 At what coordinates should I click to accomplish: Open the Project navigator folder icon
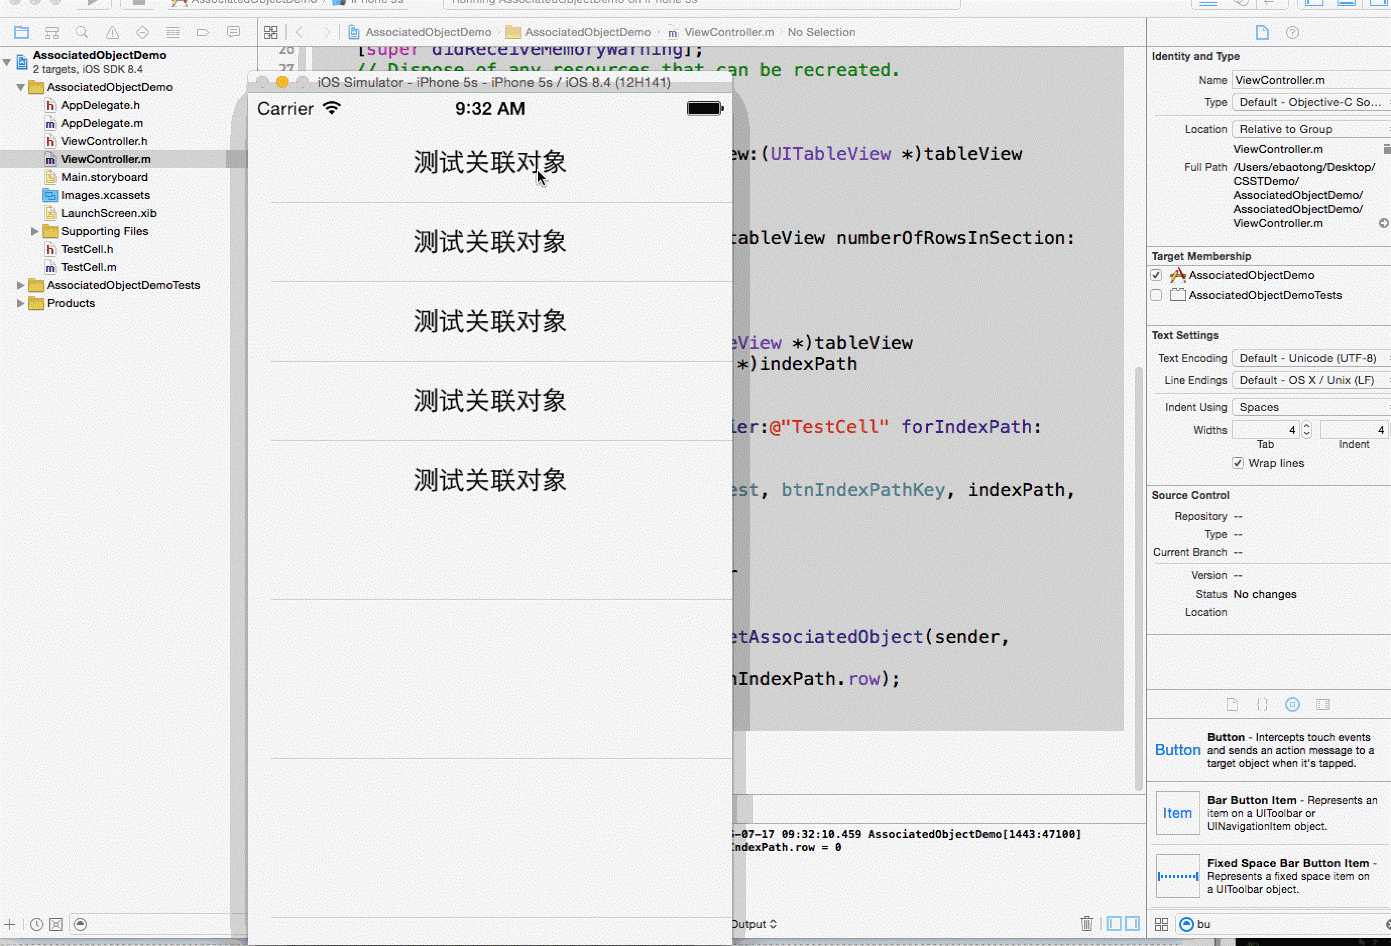pyautogui.click(x=21, y=32)
